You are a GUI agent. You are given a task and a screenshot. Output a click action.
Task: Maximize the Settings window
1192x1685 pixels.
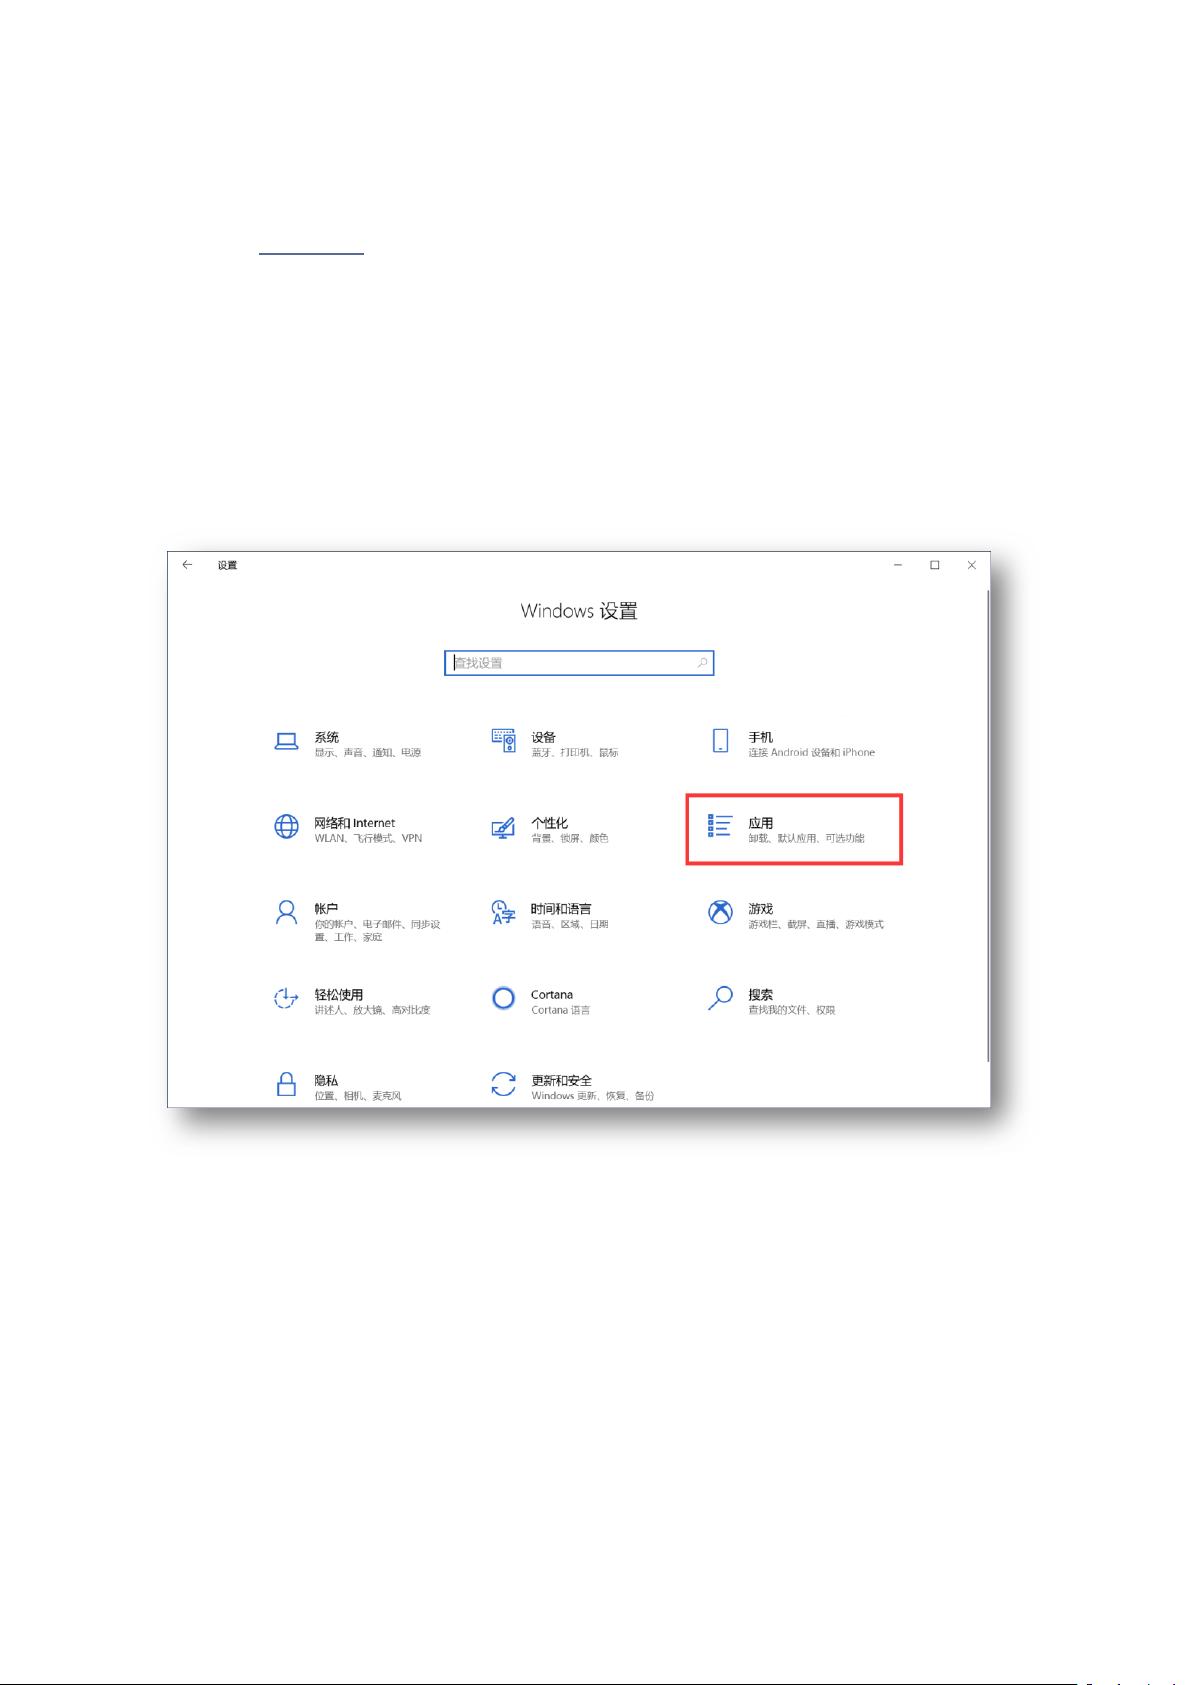coord(934,565)
